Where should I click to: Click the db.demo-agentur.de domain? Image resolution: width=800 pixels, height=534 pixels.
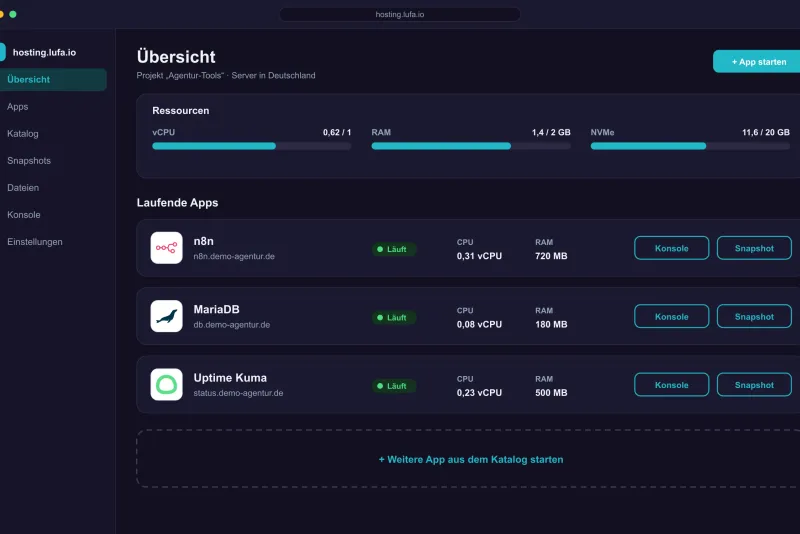pos(232,324)
